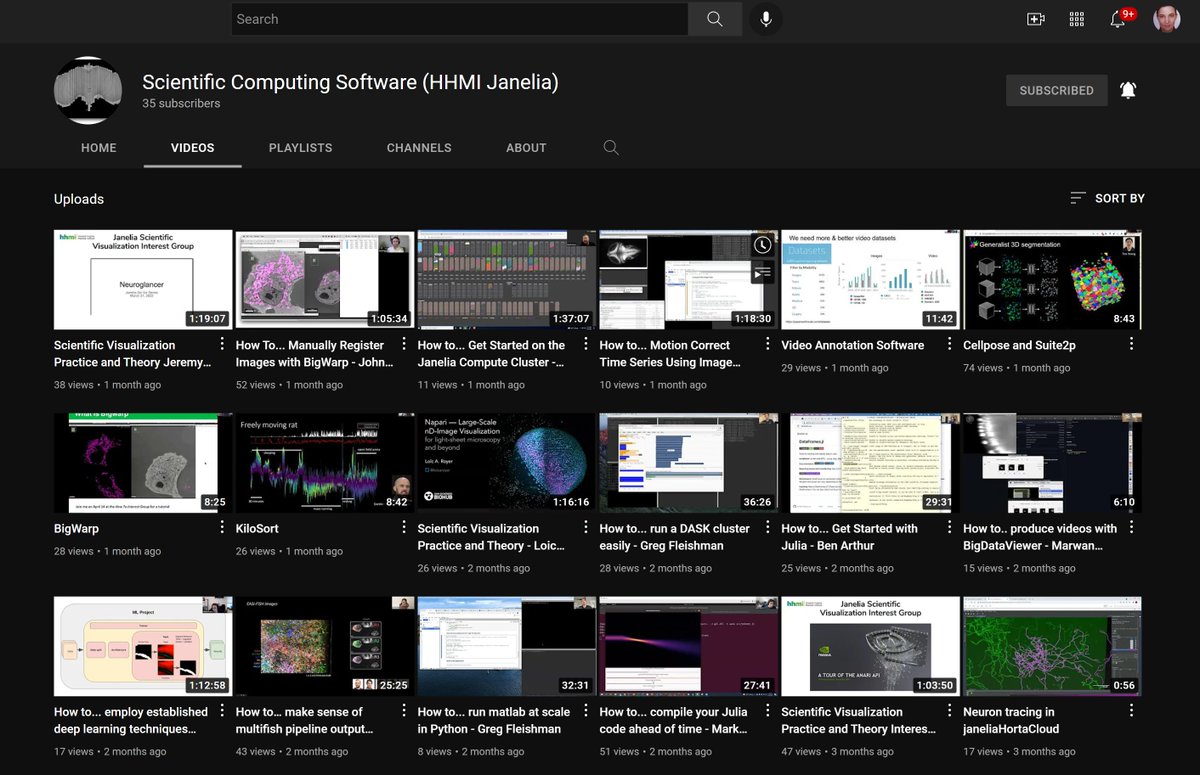
Task: Open the Cellpose 3D segmentation thumbnail
Action: coord(1052,280)
